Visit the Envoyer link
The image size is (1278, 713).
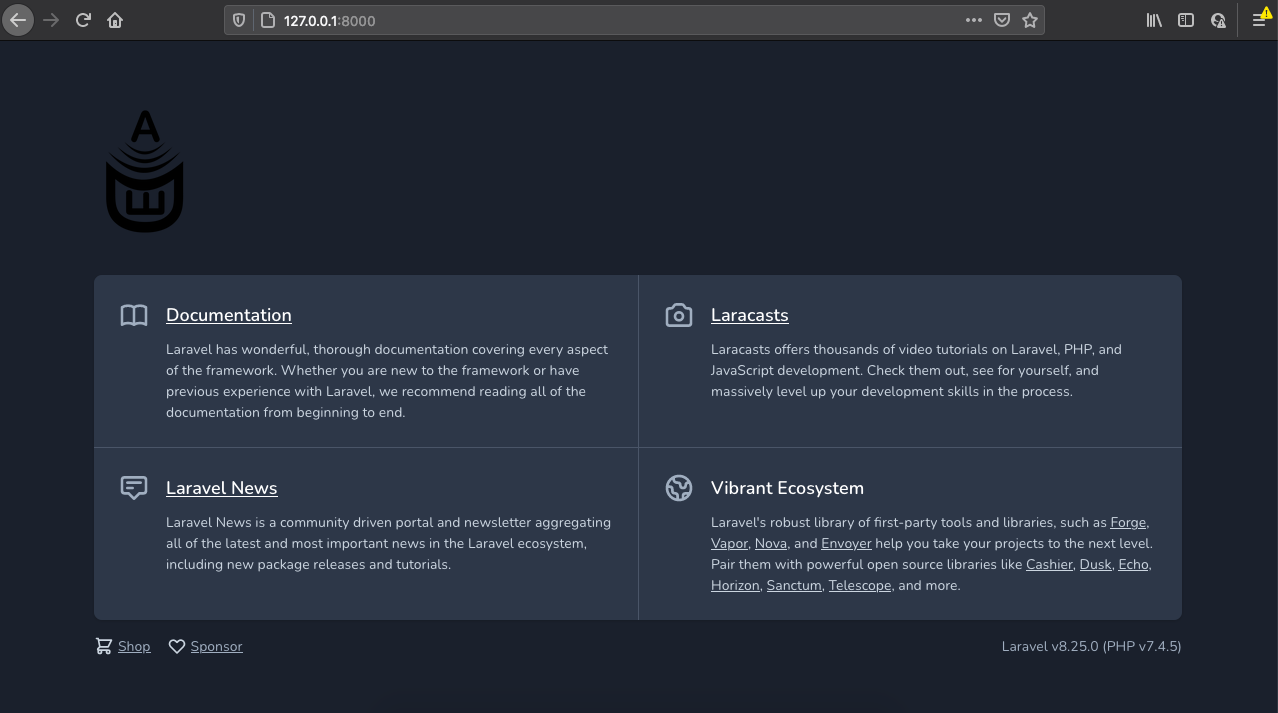click(846, 543)
